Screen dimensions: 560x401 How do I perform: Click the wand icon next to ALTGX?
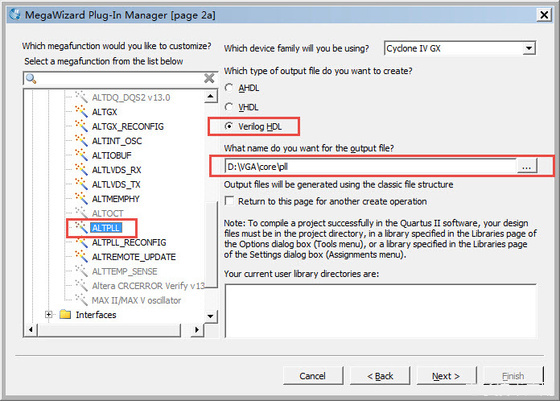(x=81, y=111)
